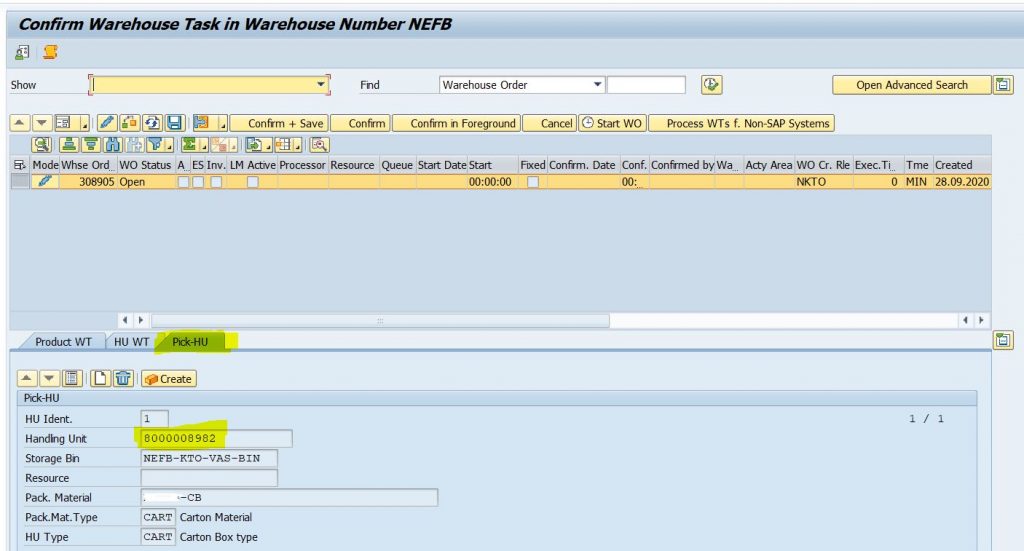
Task: Click the left arrow of left horizontal scrollbar
Action: click(x=125, y=321)
